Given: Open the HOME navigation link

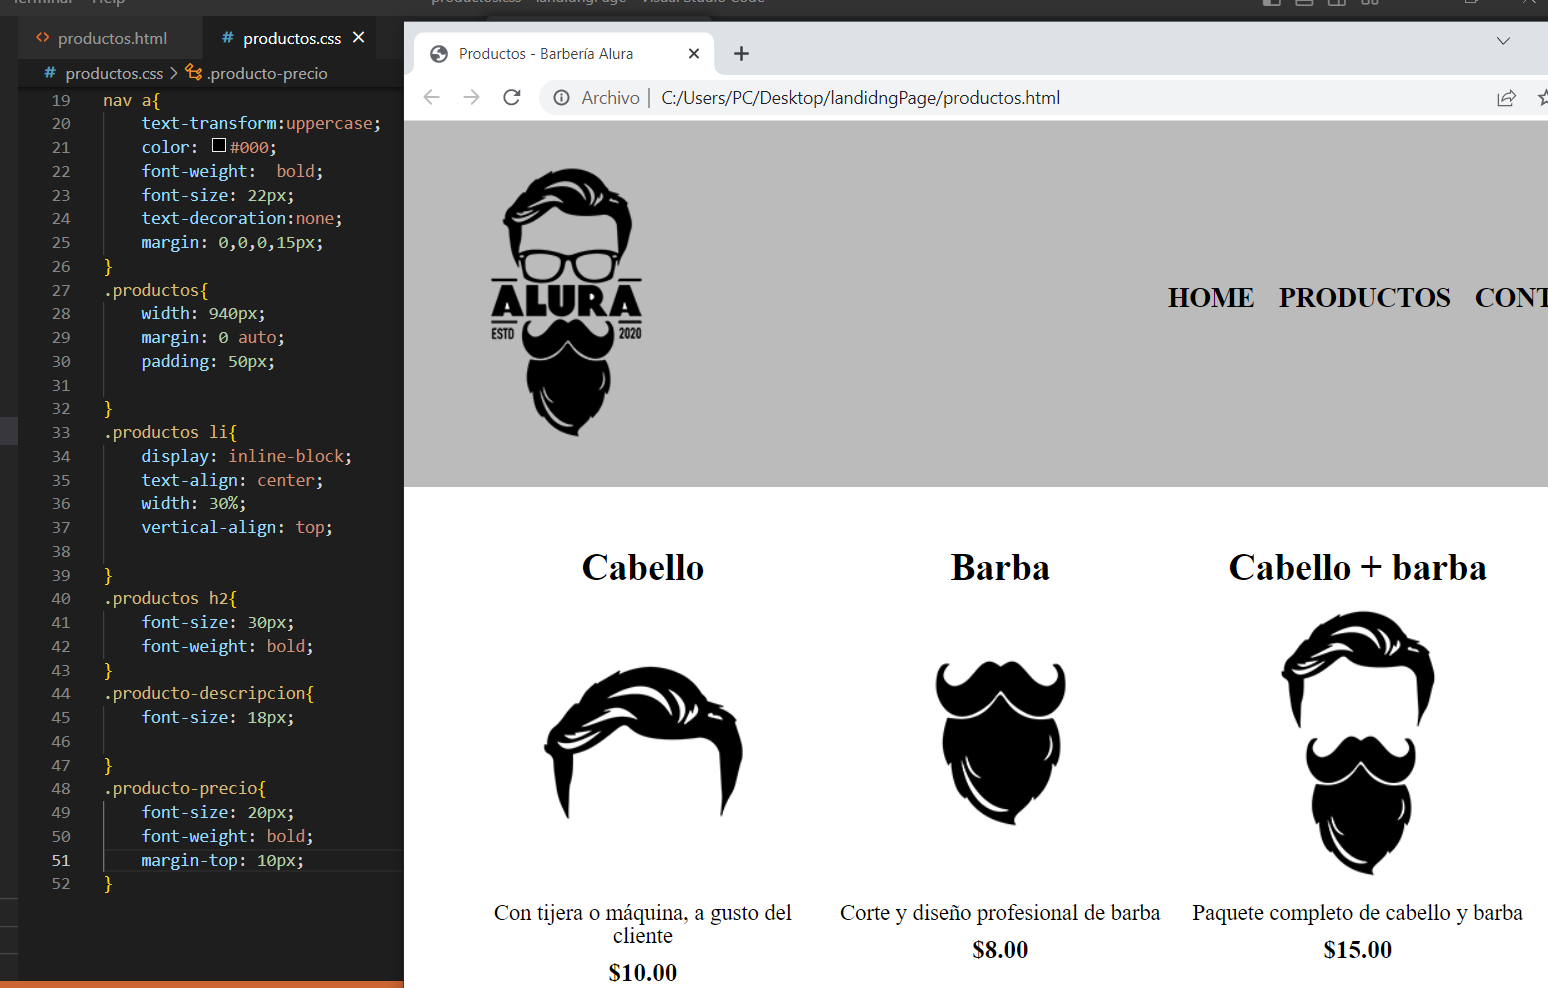Looking at the screenshot, I should pyautogui.click(x=1211, y=298).
